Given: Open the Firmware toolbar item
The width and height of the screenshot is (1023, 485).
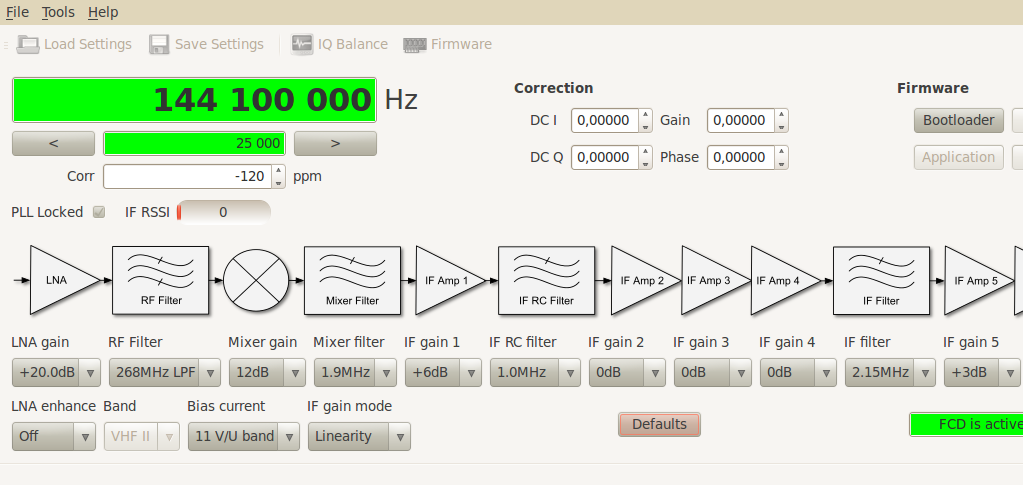Looking at the screenshot, I should [x=448, y=44].
